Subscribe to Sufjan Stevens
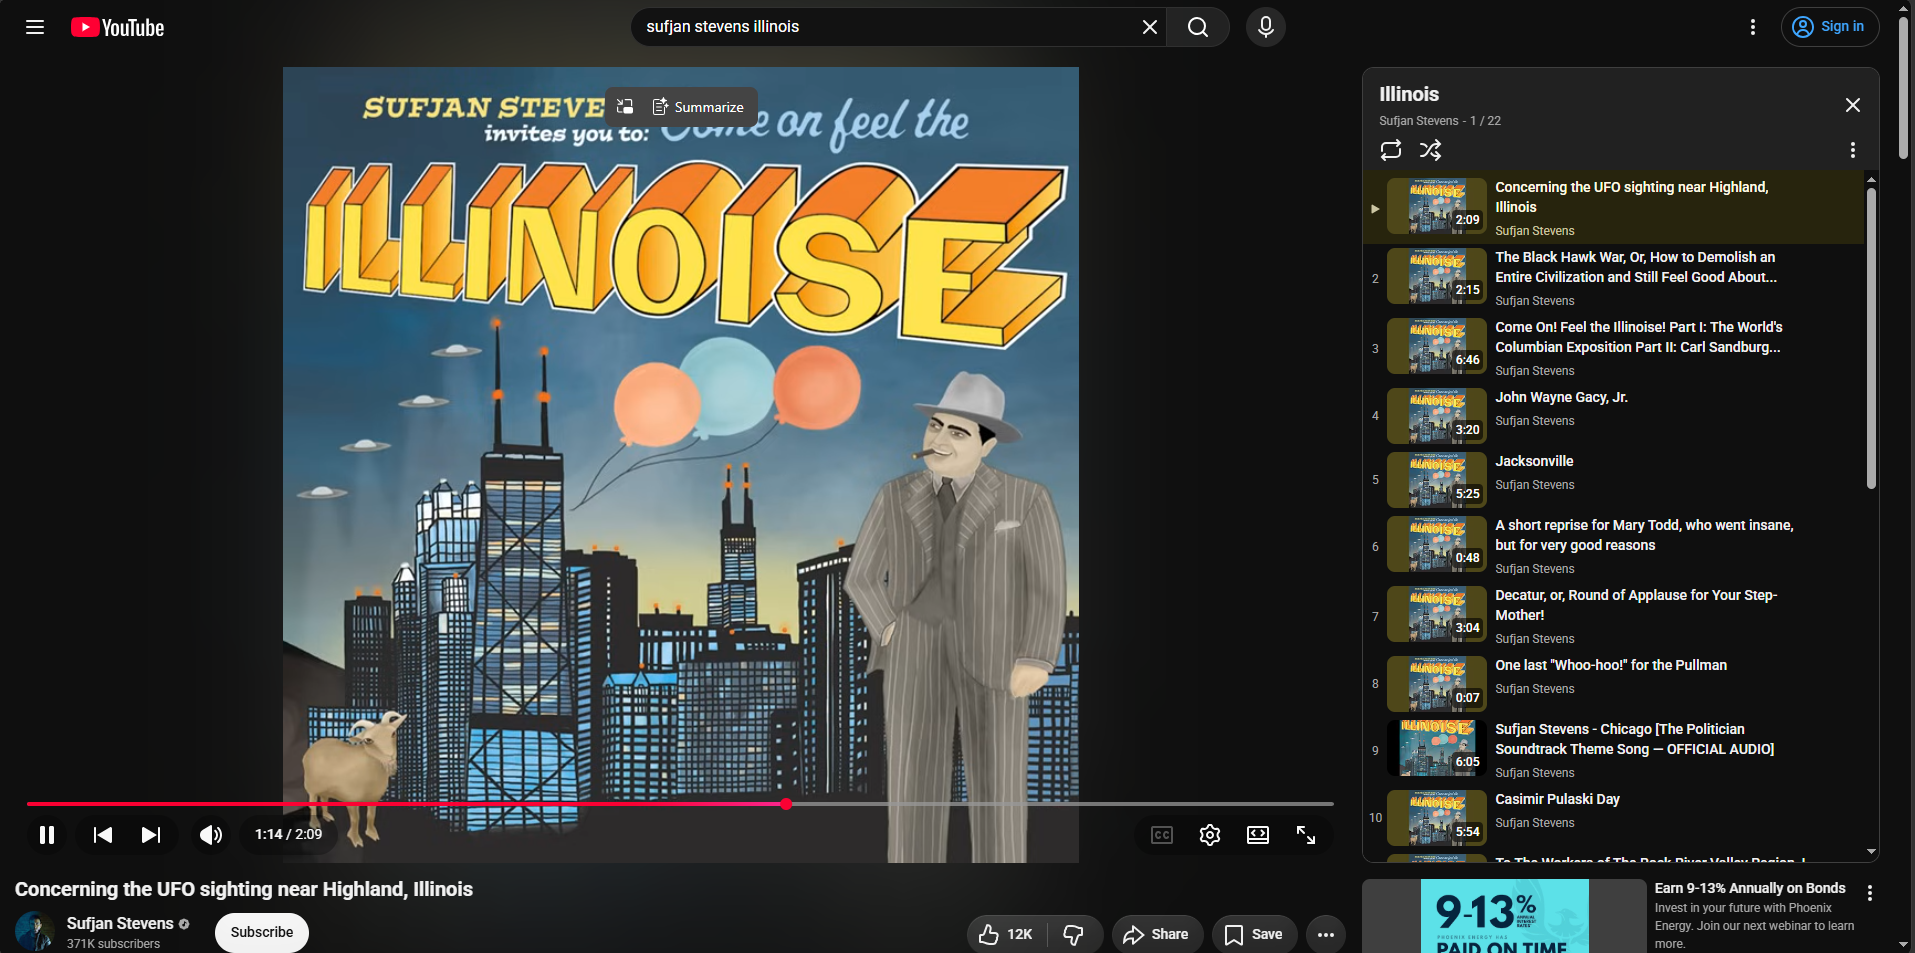This screenshot has width=1915, height=953. (x=262, y=932)
